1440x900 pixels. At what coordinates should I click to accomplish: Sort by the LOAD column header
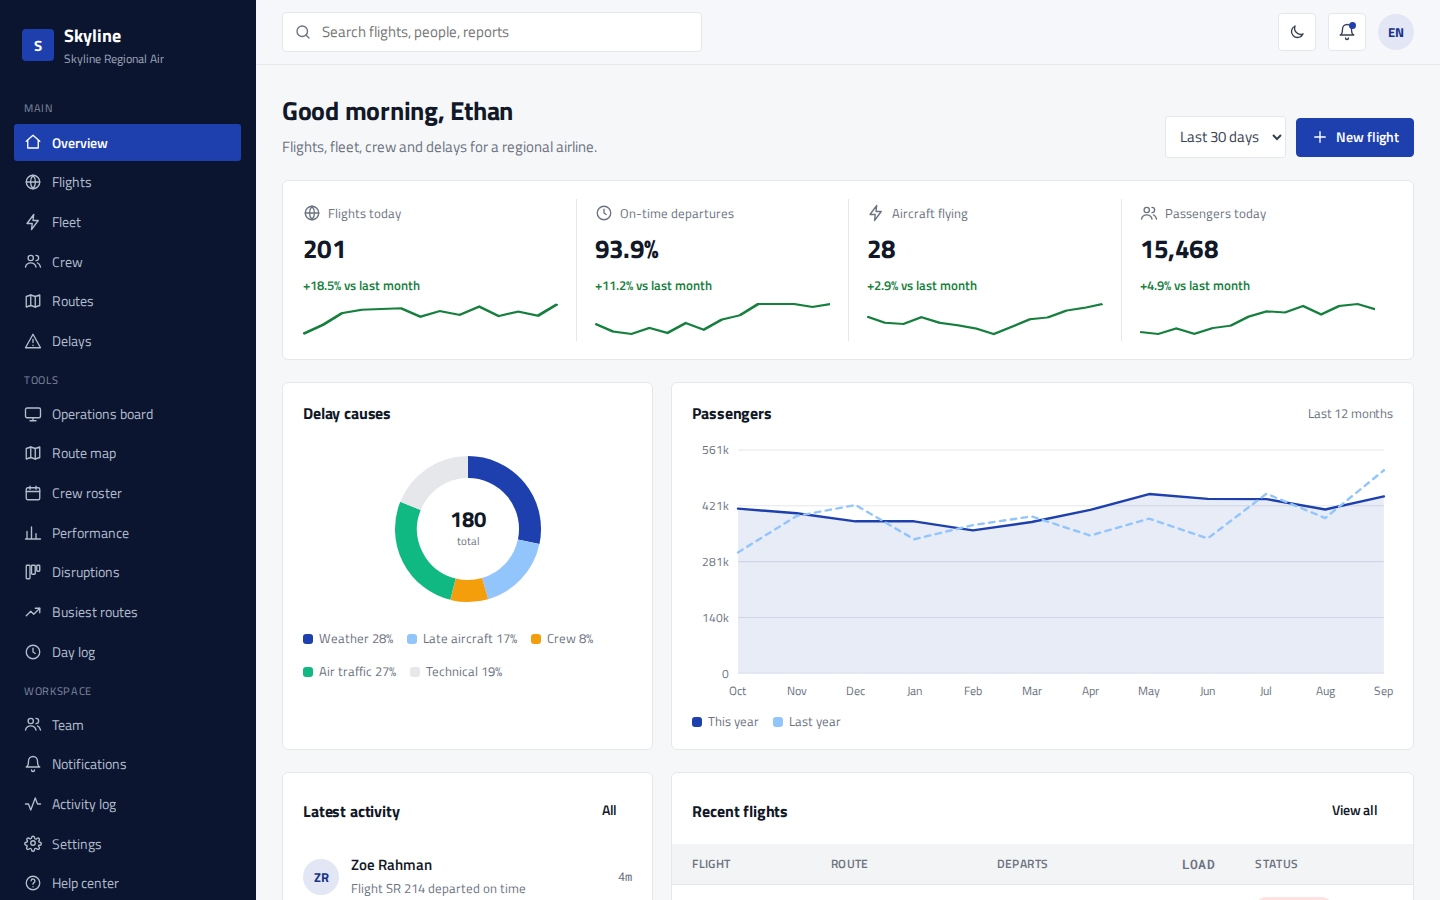point(1198,864)
